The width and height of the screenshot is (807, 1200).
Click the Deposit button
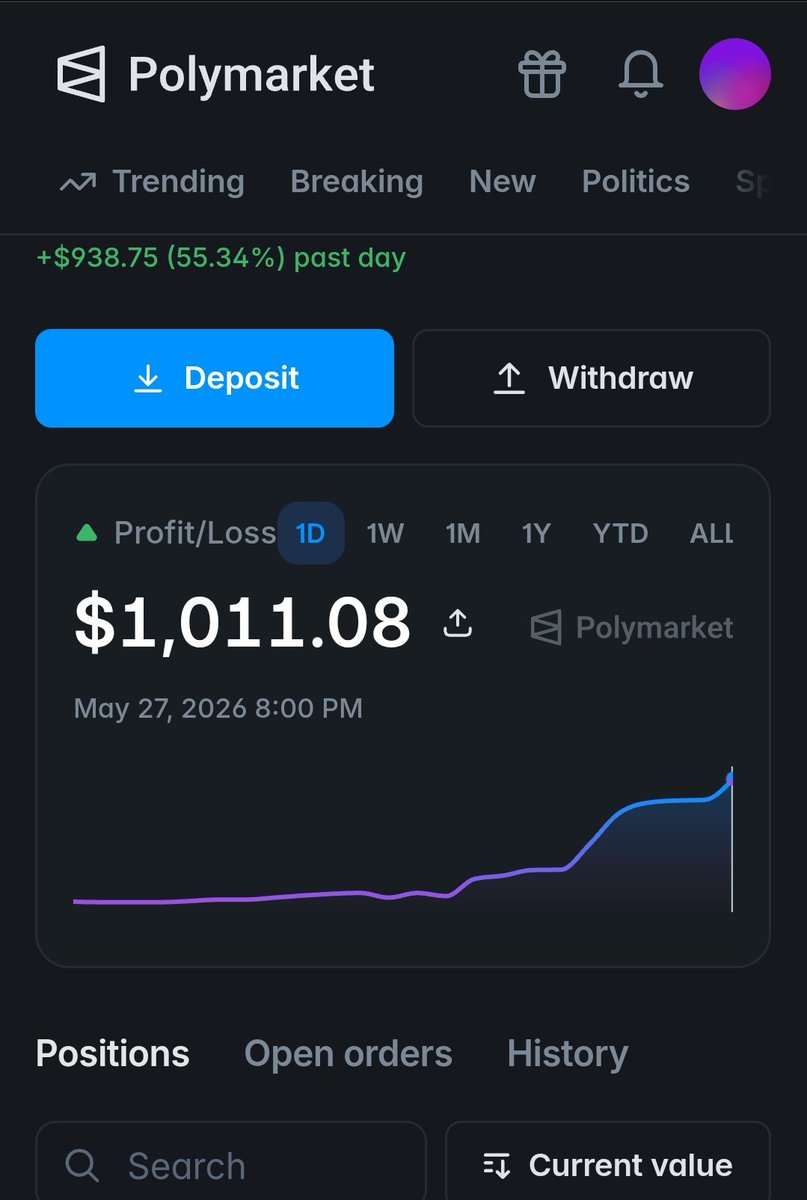pos(214,378)
